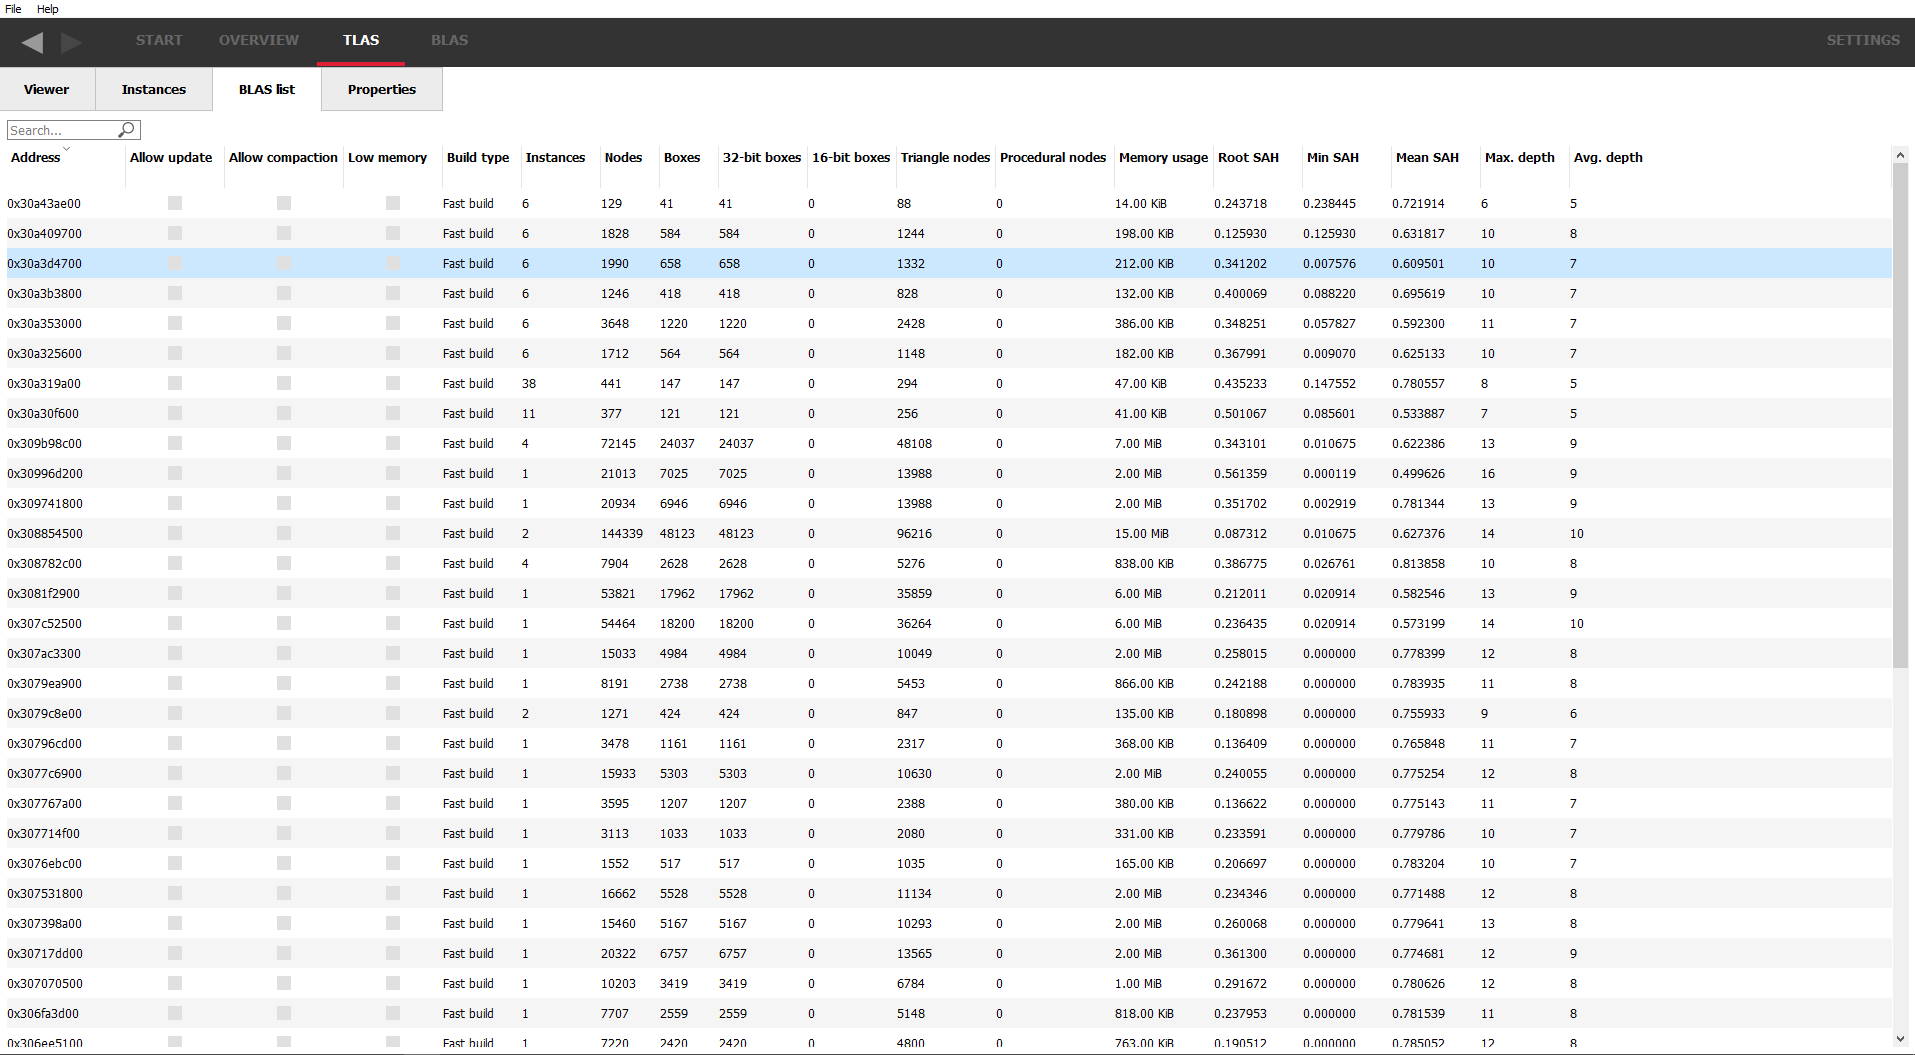
Task: Click node count 144339
Action: coord(622,533)
